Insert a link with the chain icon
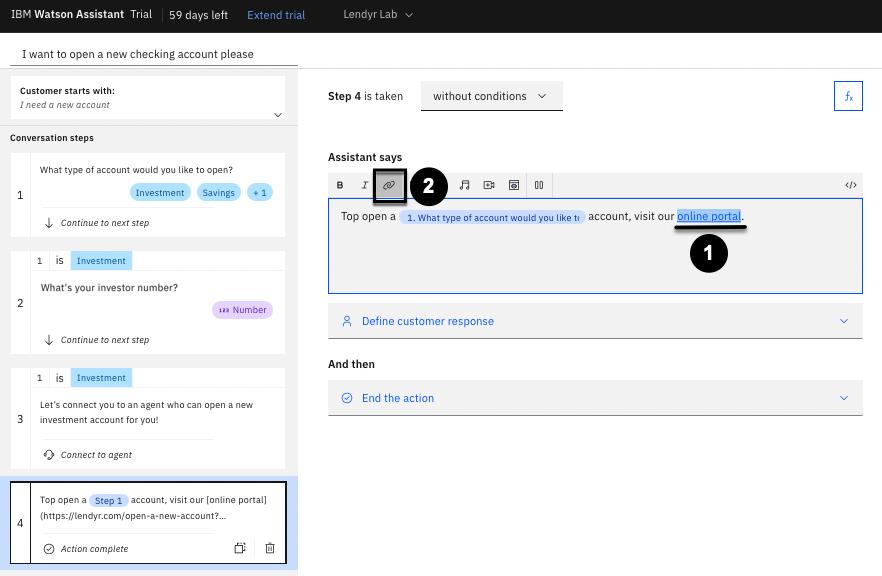The height and width of the screenshot is (576, 882). [x=389, y=185]
